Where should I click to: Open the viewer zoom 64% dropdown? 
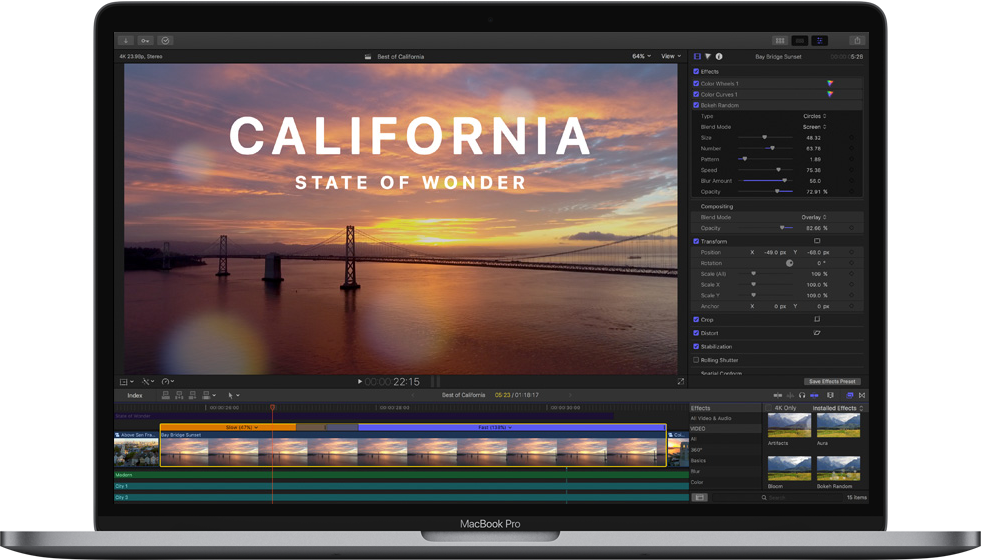(641, 56)
